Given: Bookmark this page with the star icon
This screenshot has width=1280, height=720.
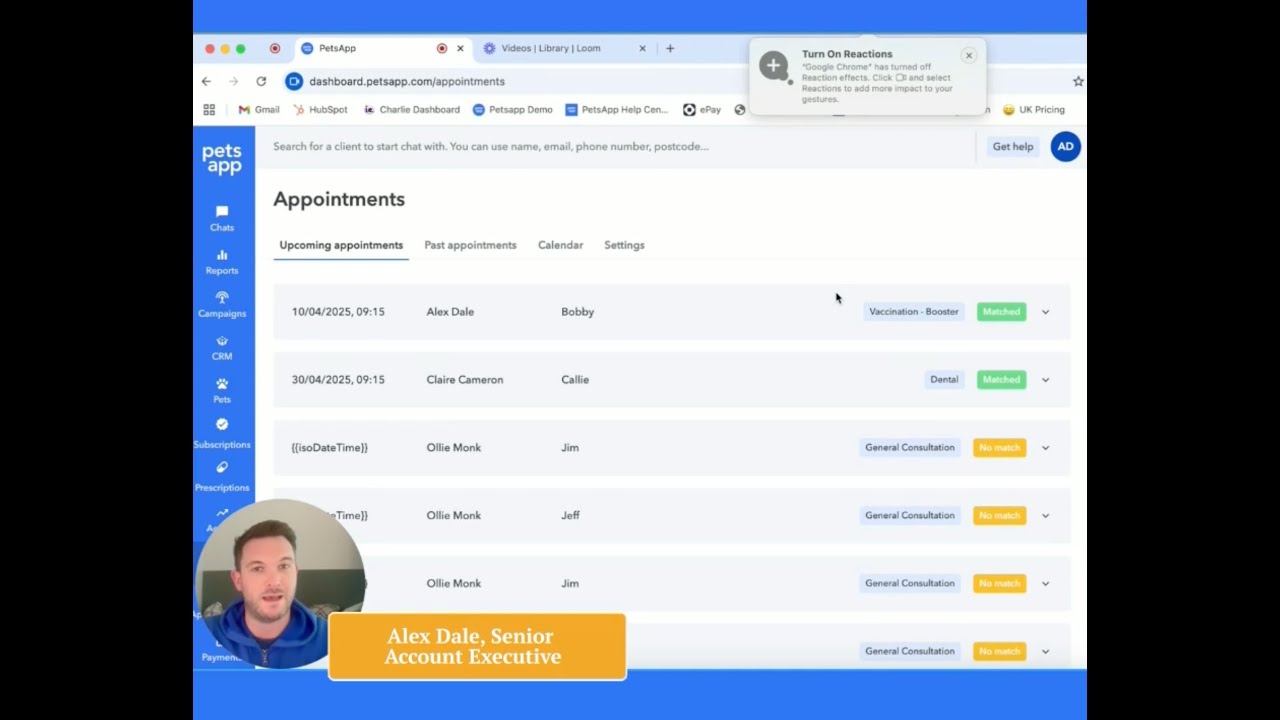Looking at the screenshot, I should [1078, 81].
